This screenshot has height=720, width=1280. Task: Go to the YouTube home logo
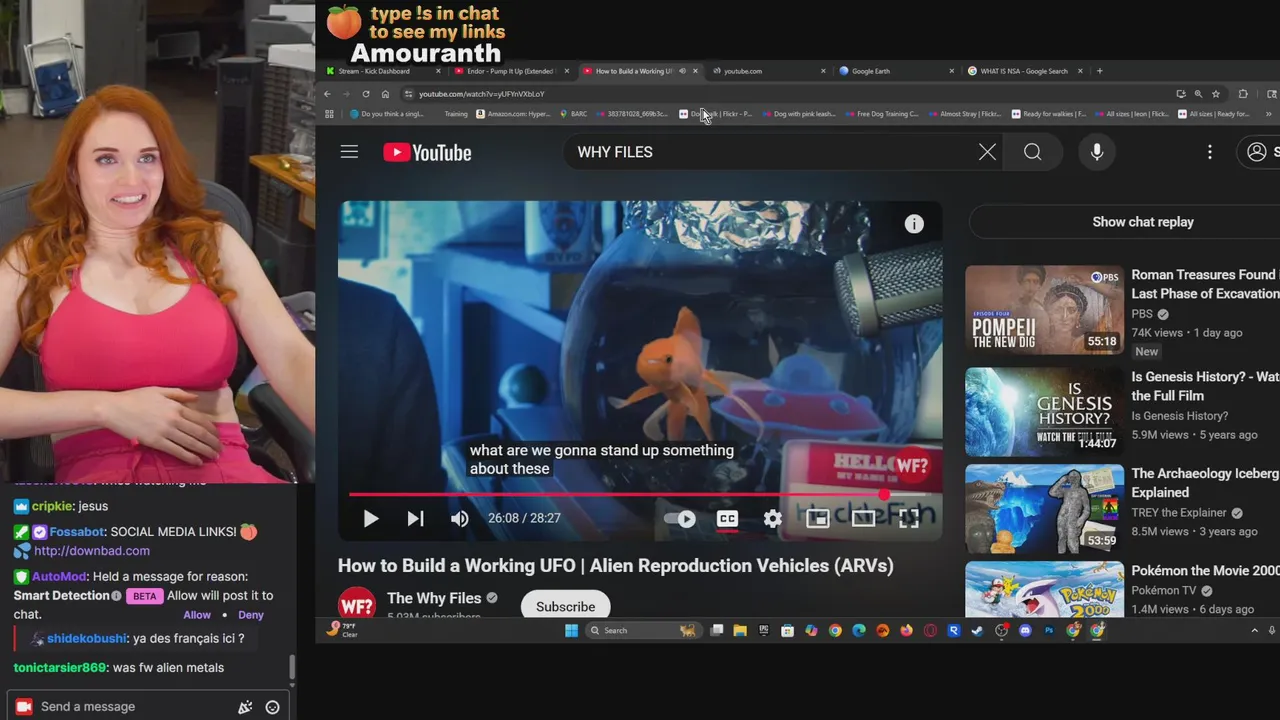(427, 152)
